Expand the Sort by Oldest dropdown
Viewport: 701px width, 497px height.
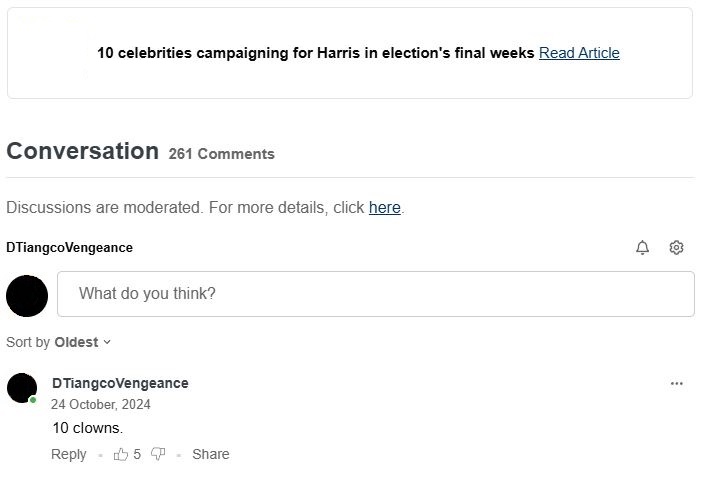click(x=75, y=342)
